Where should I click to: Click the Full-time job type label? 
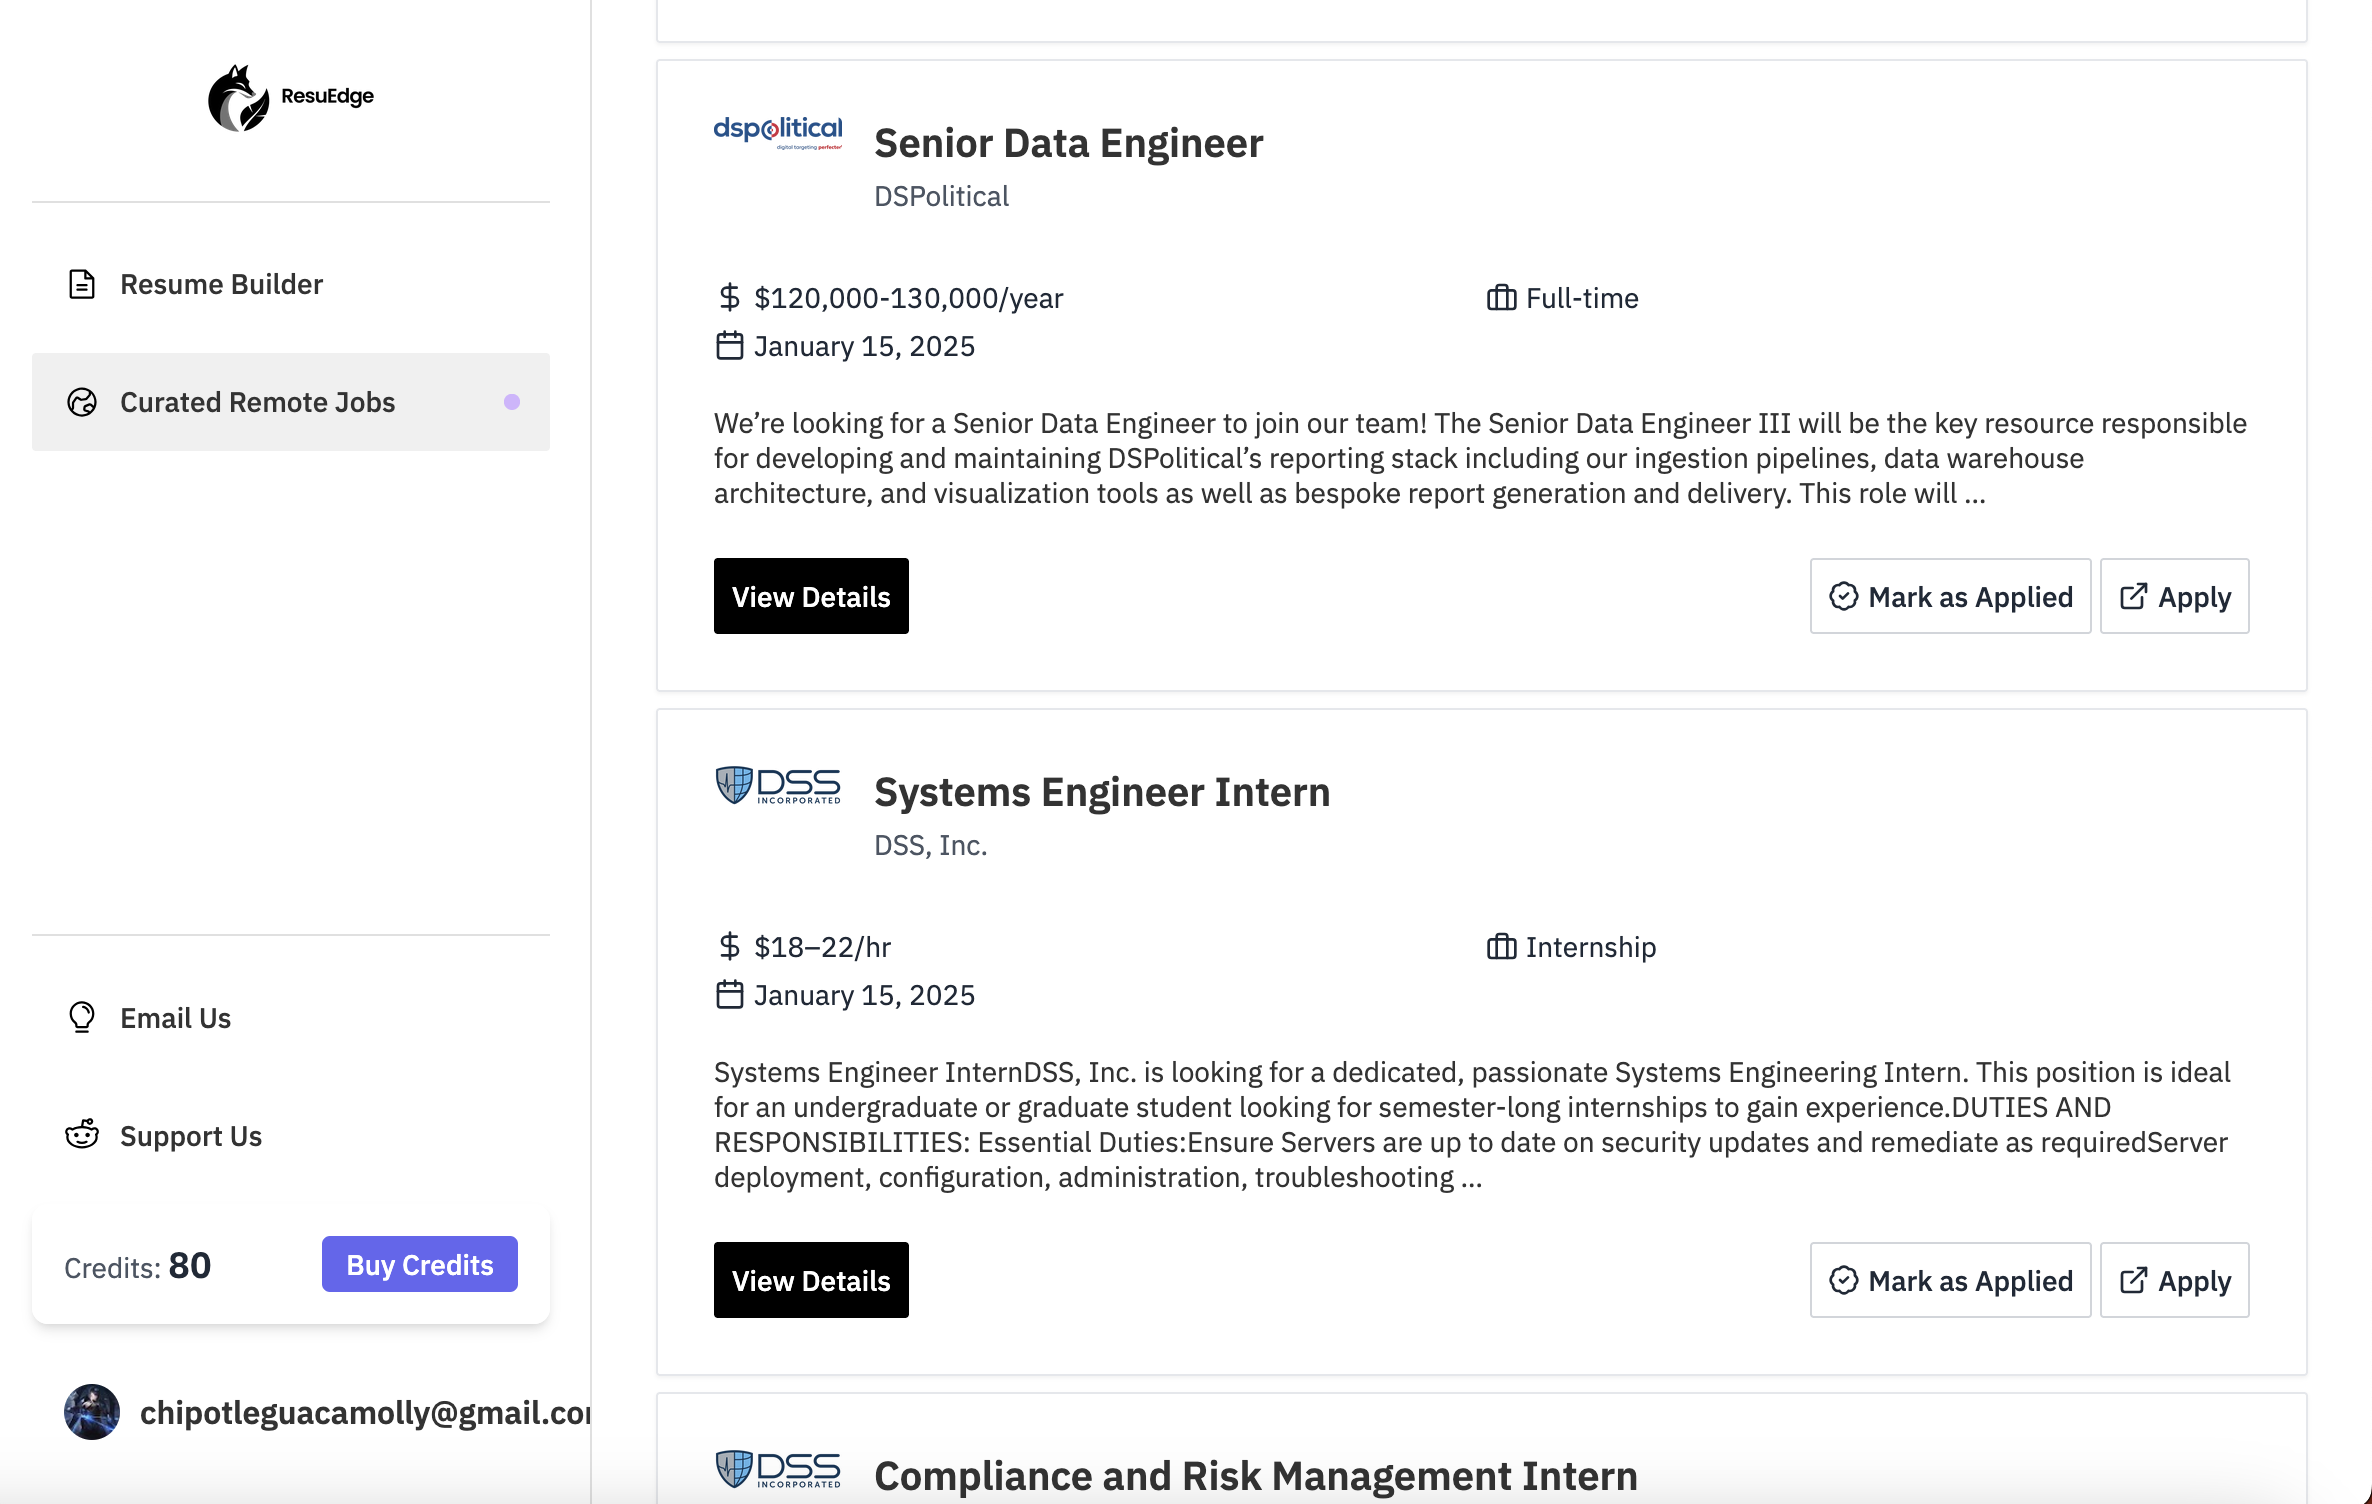[x=1582, y=298]
